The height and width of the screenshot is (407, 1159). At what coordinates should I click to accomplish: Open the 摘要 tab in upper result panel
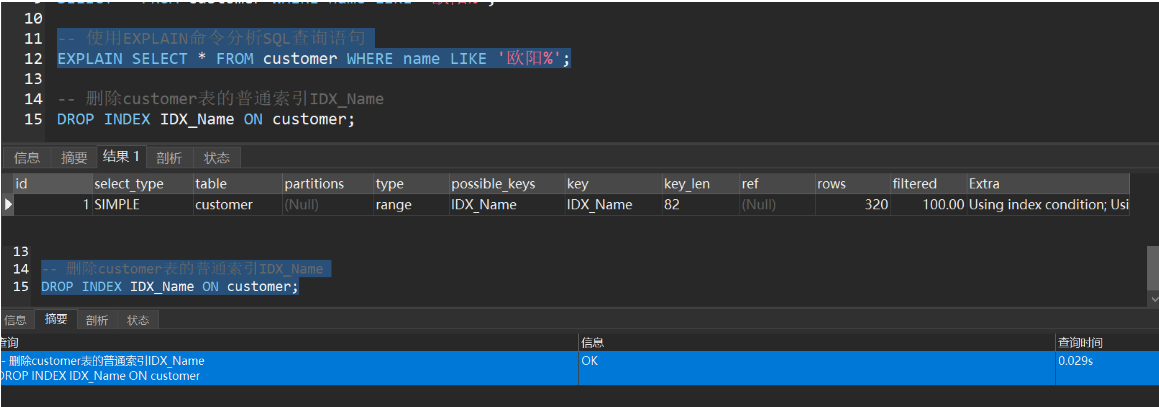(74, 157)
